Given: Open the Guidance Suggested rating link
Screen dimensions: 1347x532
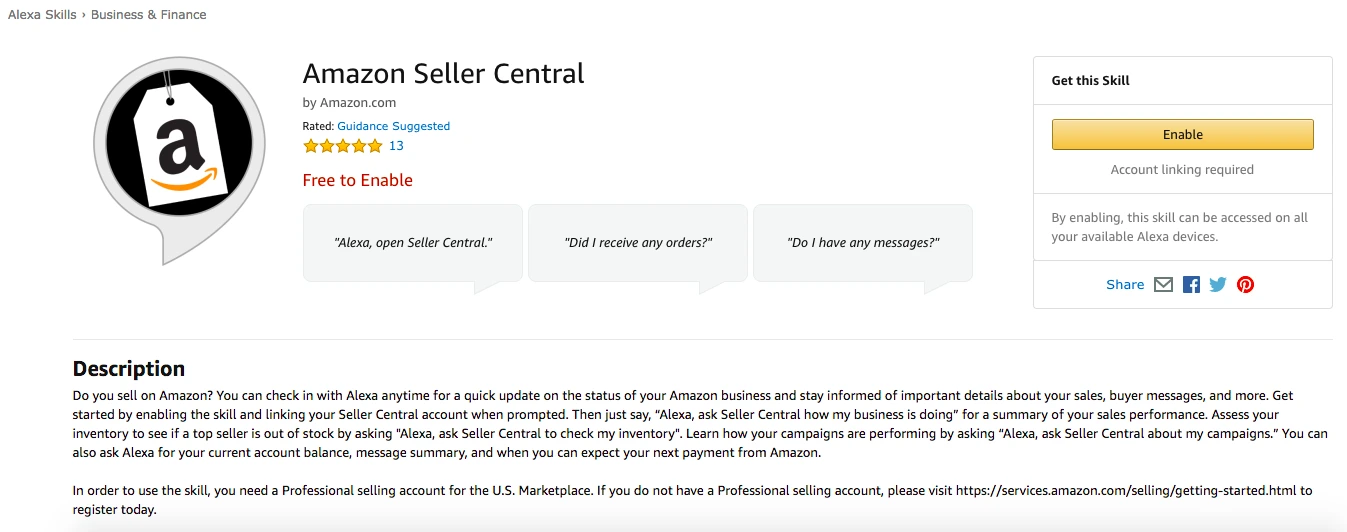Looking at the screenshot, I should (393, 126).
